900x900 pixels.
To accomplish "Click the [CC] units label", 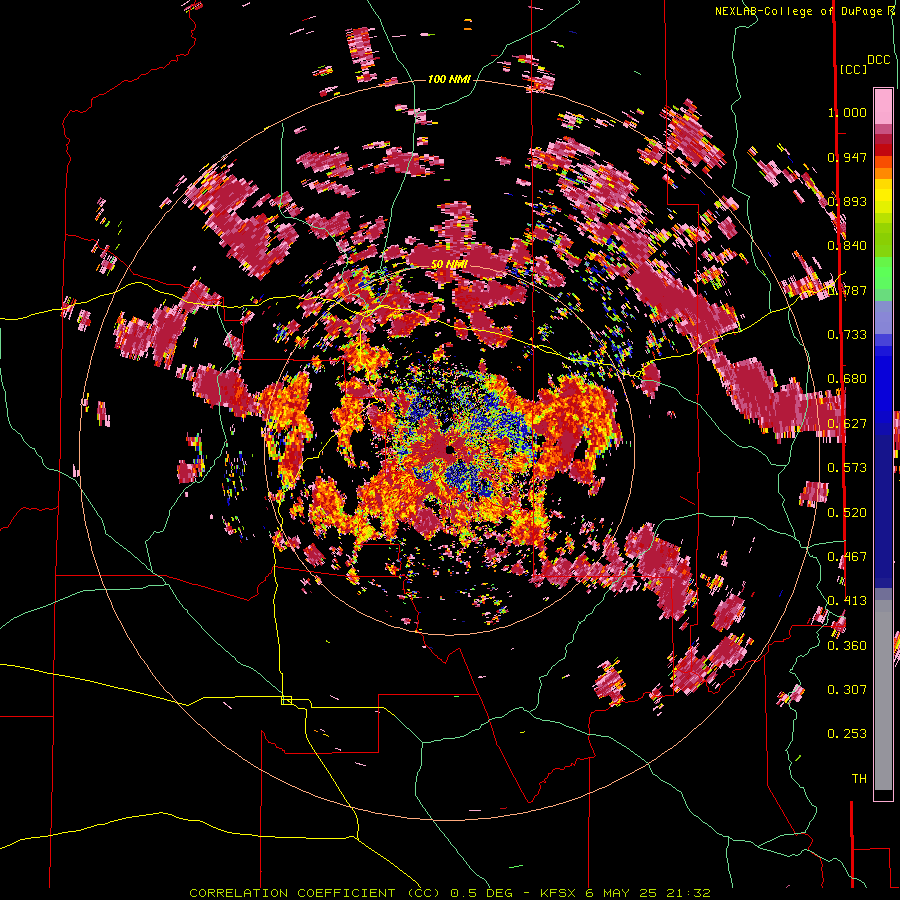I will pyautogui.click(x=853, y=69).
